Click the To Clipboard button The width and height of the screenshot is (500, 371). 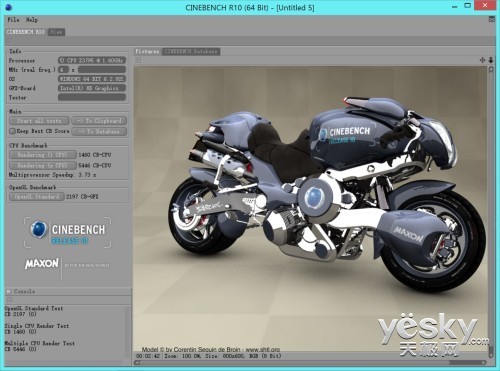pos(99,121)
